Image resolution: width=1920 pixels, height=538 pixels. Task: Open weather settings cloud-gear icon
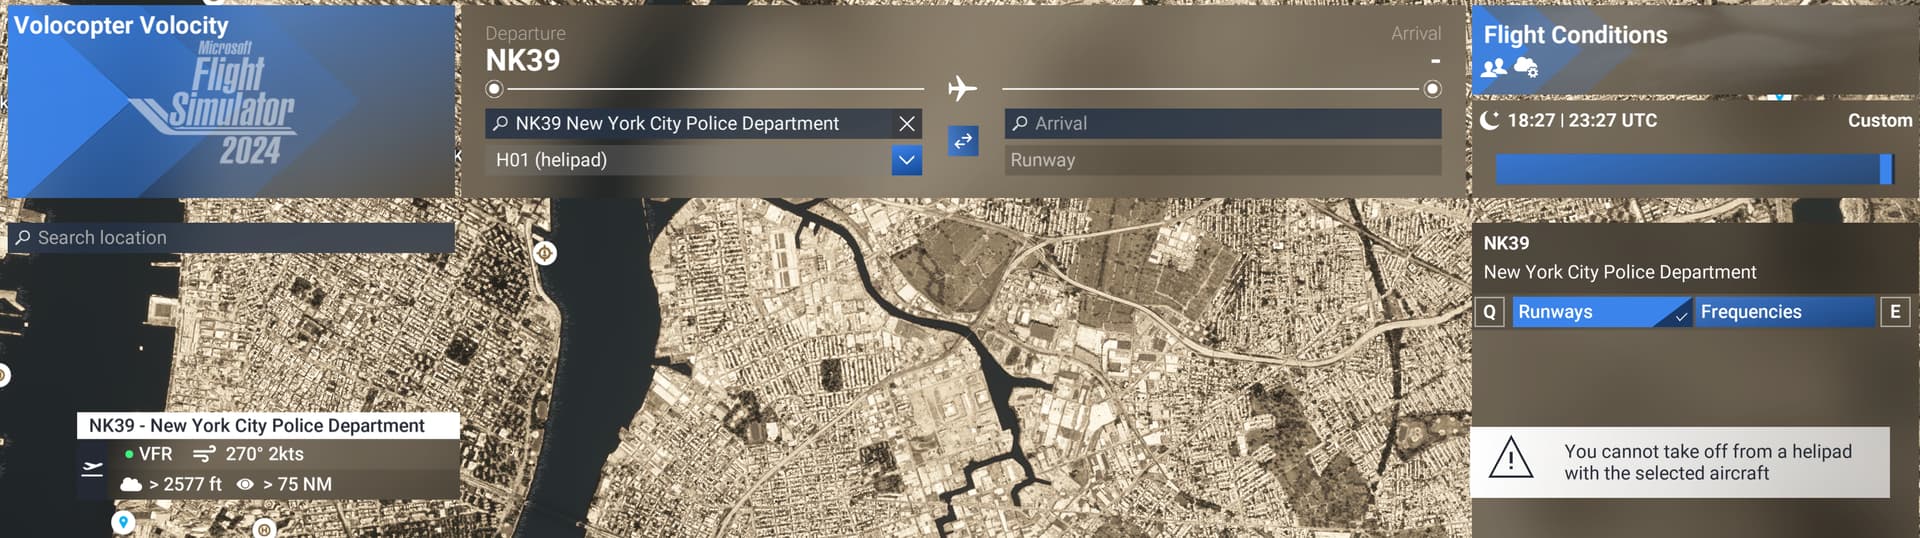[1526, 67]
